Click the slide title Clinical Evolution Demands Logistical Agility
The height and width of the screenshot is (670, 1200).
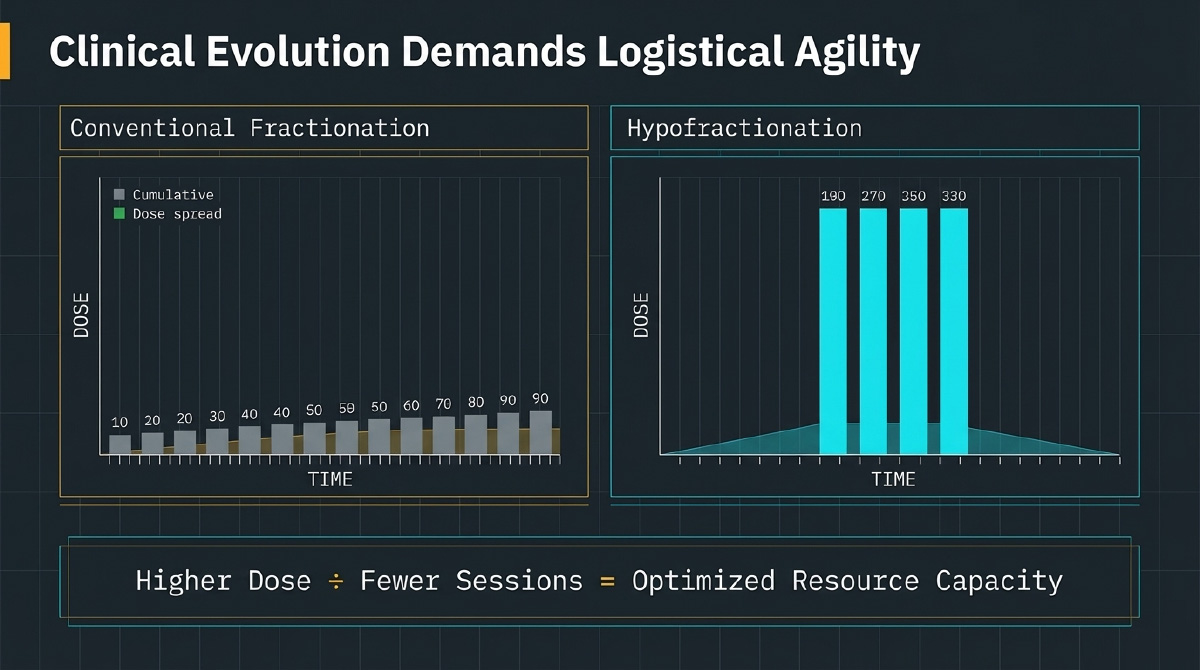pos(484,52)
